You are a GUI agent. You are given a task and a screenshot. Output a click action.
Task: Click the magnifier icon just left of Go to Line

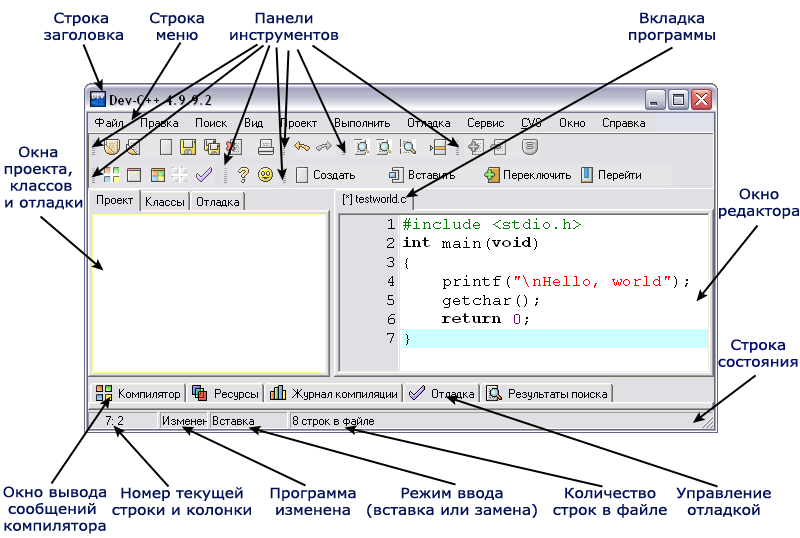click(408, 147)
